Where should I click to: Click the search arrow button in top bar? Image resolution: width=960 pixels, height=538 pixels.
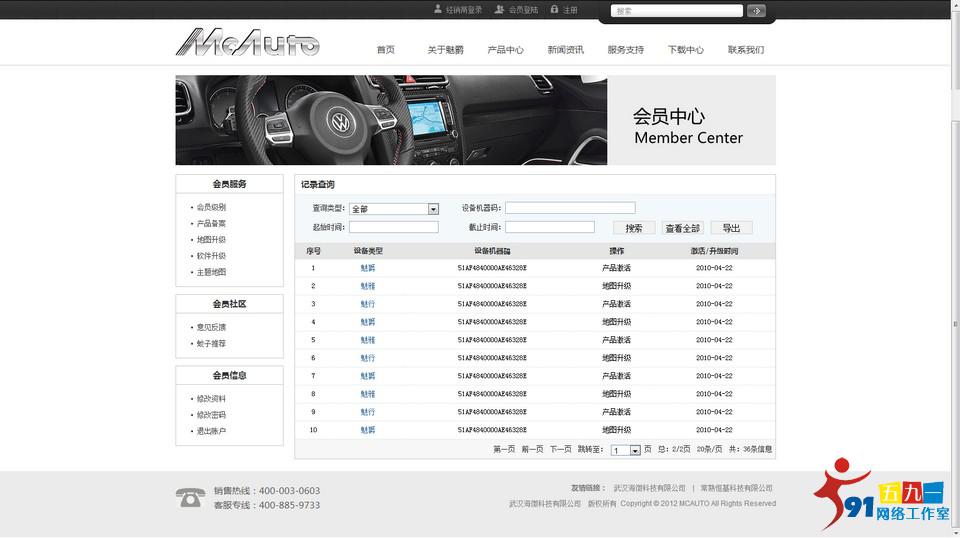click(x=756, y=11)
